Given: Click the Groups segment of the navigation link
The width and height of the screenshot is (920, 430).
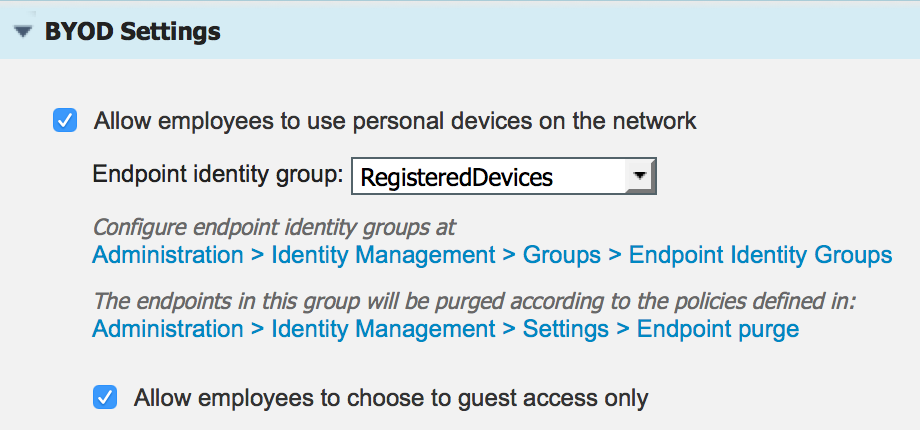Looking at the screenshot, I should coord(562,255).
